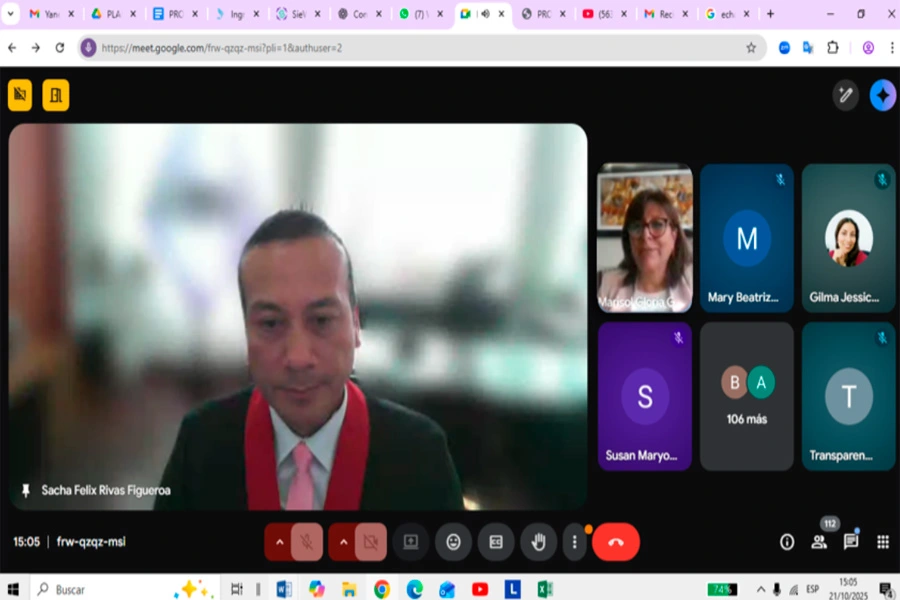Toggle the disabled camera button
The height and width of the screenshot is (600, 900).
tap(371, 542)
